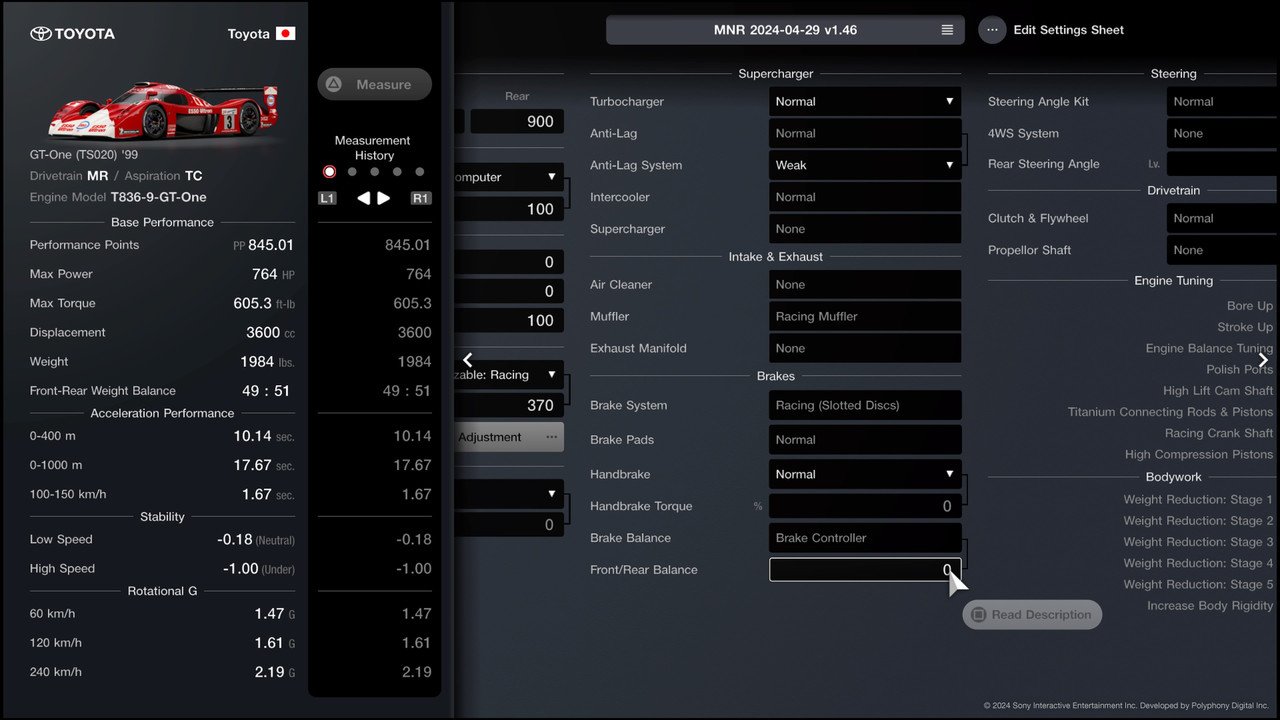Click the Measure button
The image size is (1280, 720).
point(375,85)
